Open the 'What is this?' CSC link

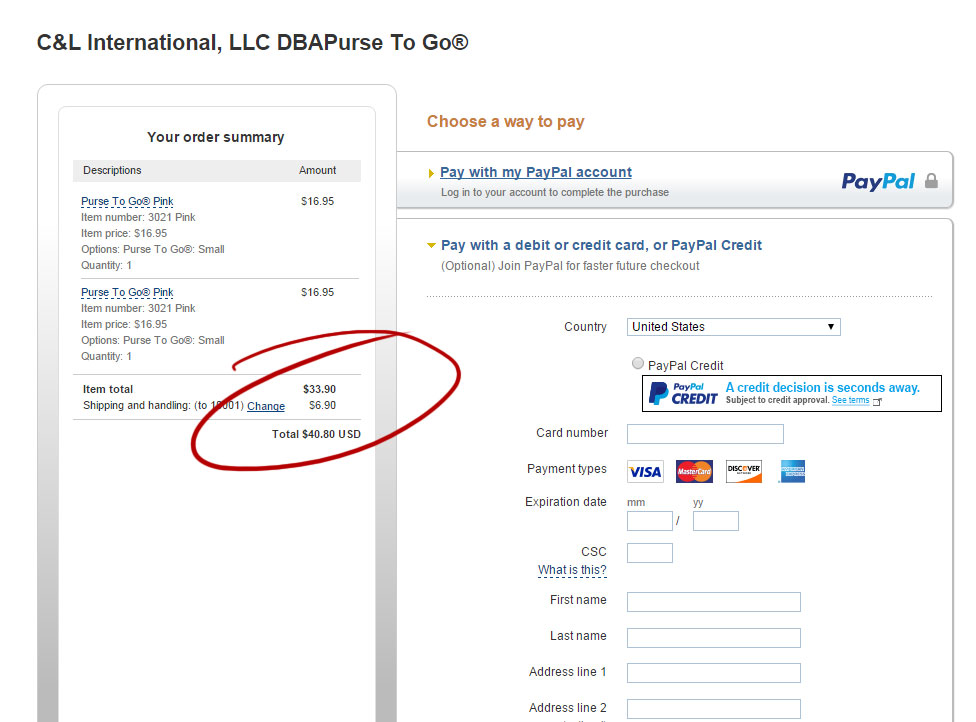click(572, 570)
